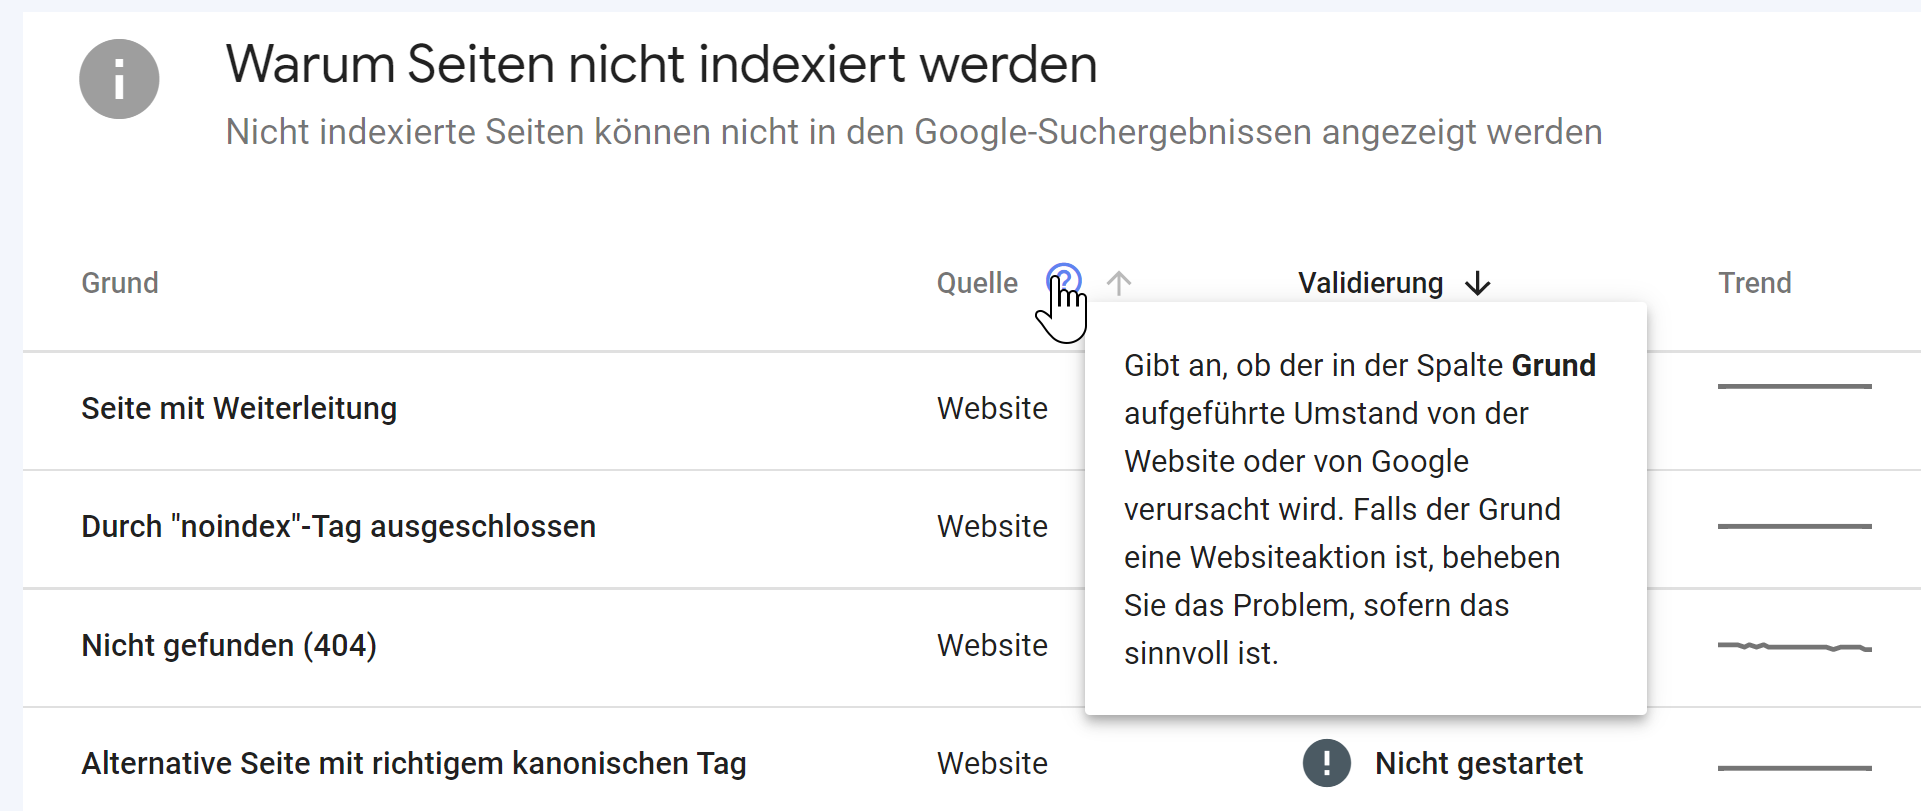The width and height of the screenshot is (1921, 811).
Task: Open the row Nicht gefunden (404)
Action: [229, 645]
